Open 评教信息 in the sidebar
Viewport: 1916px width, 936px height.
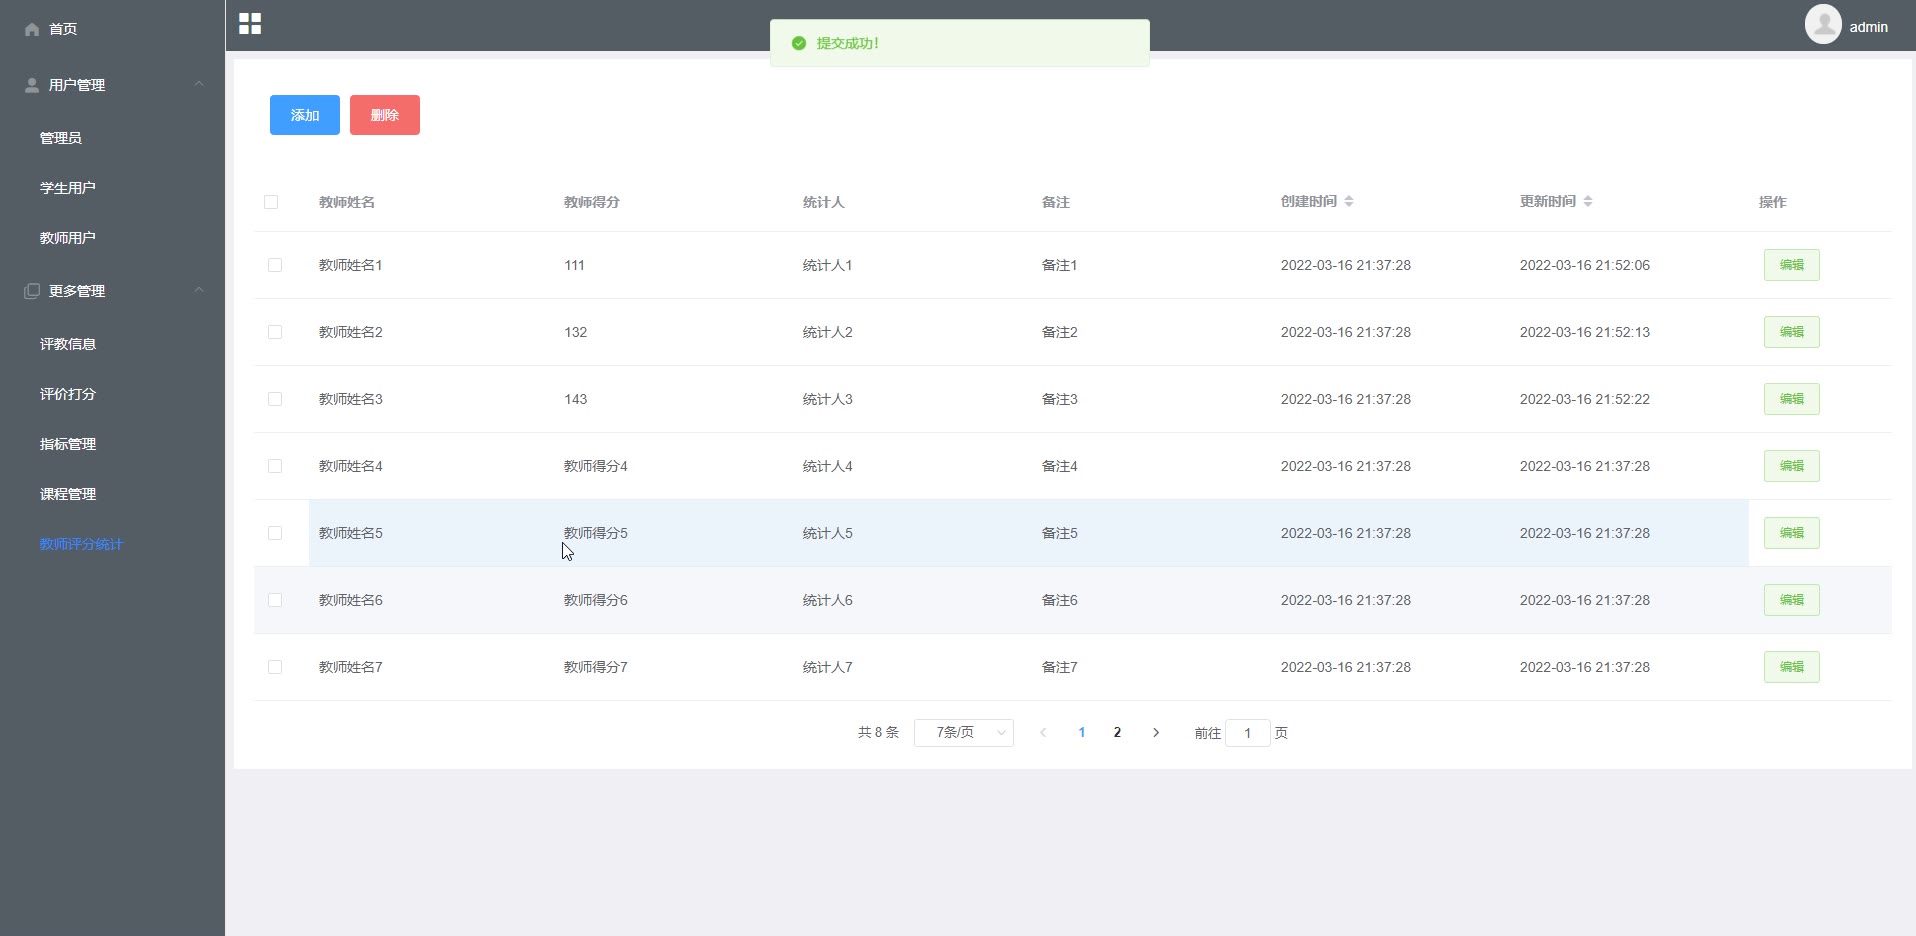point(68,344)
